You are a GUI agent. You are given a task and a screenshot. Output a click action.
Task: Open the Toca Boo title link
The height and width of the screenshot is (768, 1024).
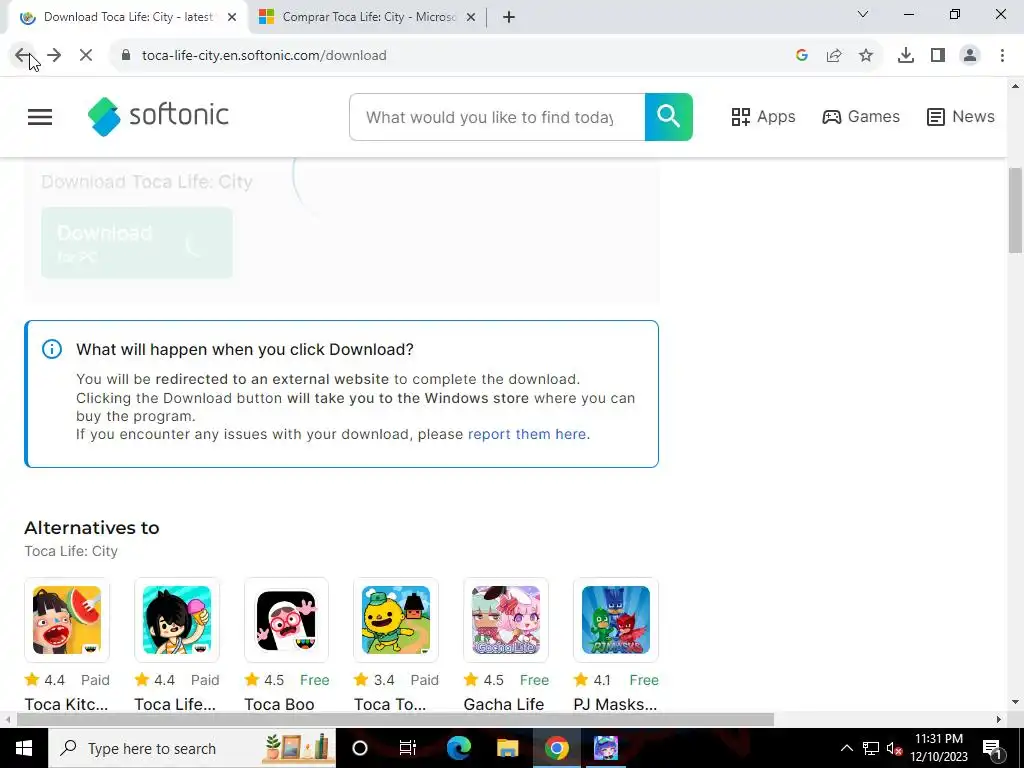(280, 704)
